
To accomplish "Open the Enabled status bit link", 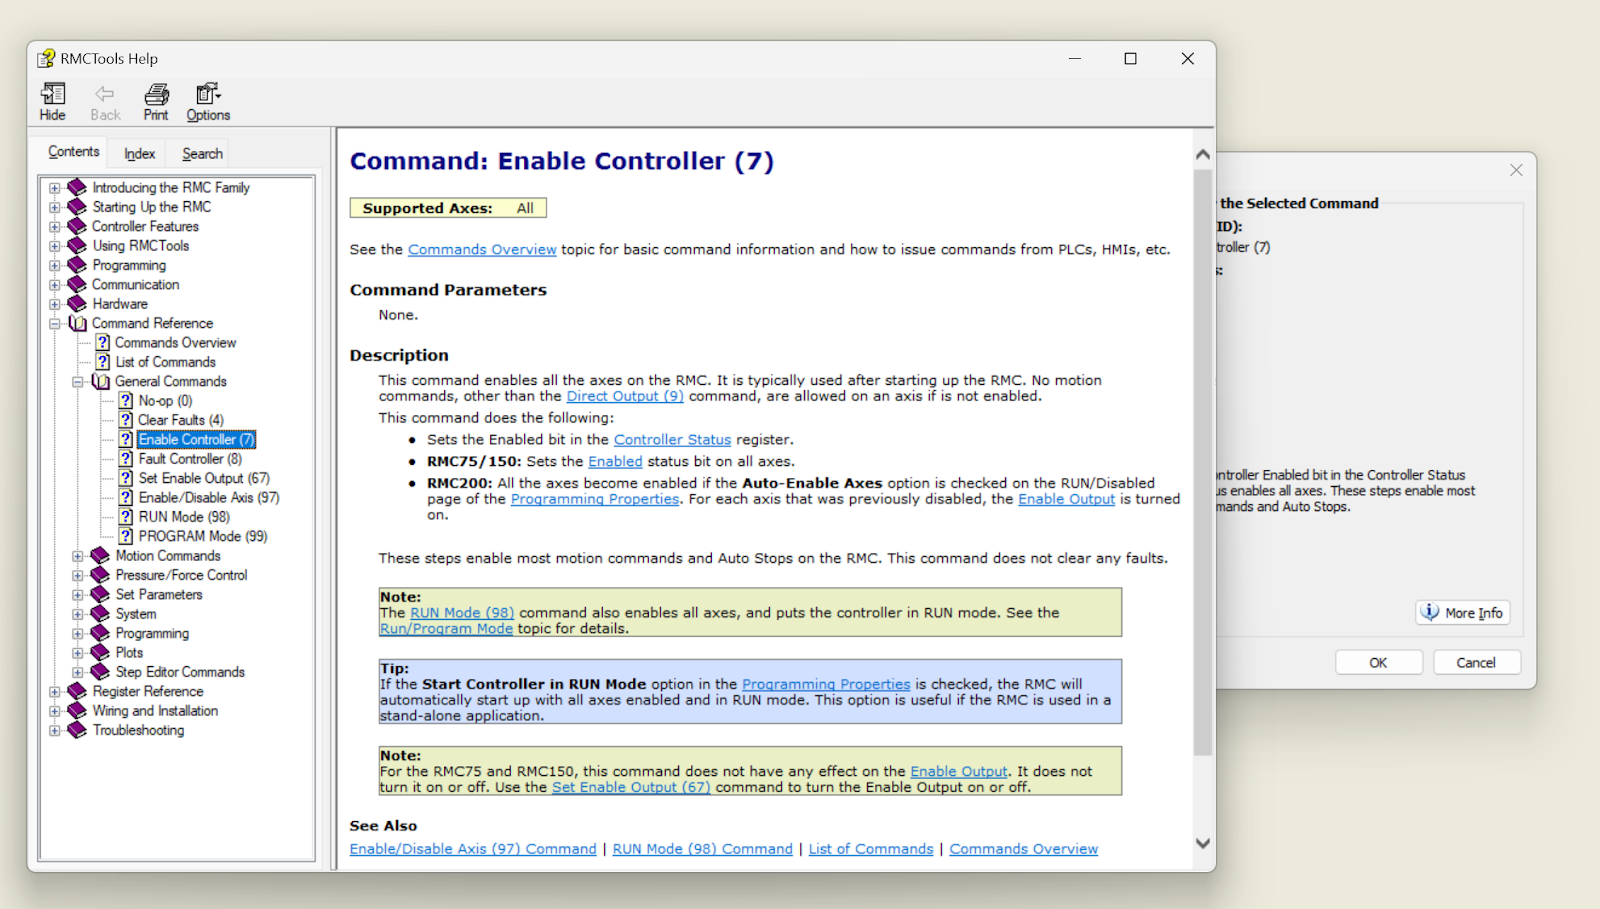I will 615,462.
